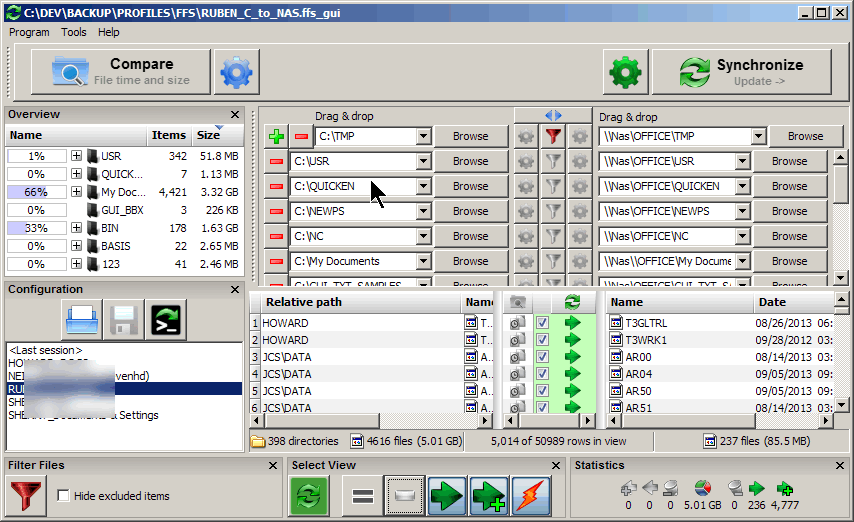
Task: Sort by Relative path column header
Action: (361, 302)
